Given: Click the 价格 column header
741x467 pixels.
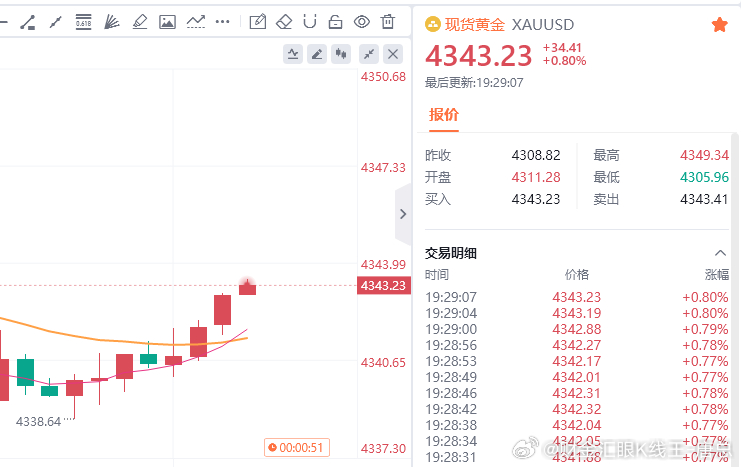Looking at the screenshot, I should click(x=577, y=275).
